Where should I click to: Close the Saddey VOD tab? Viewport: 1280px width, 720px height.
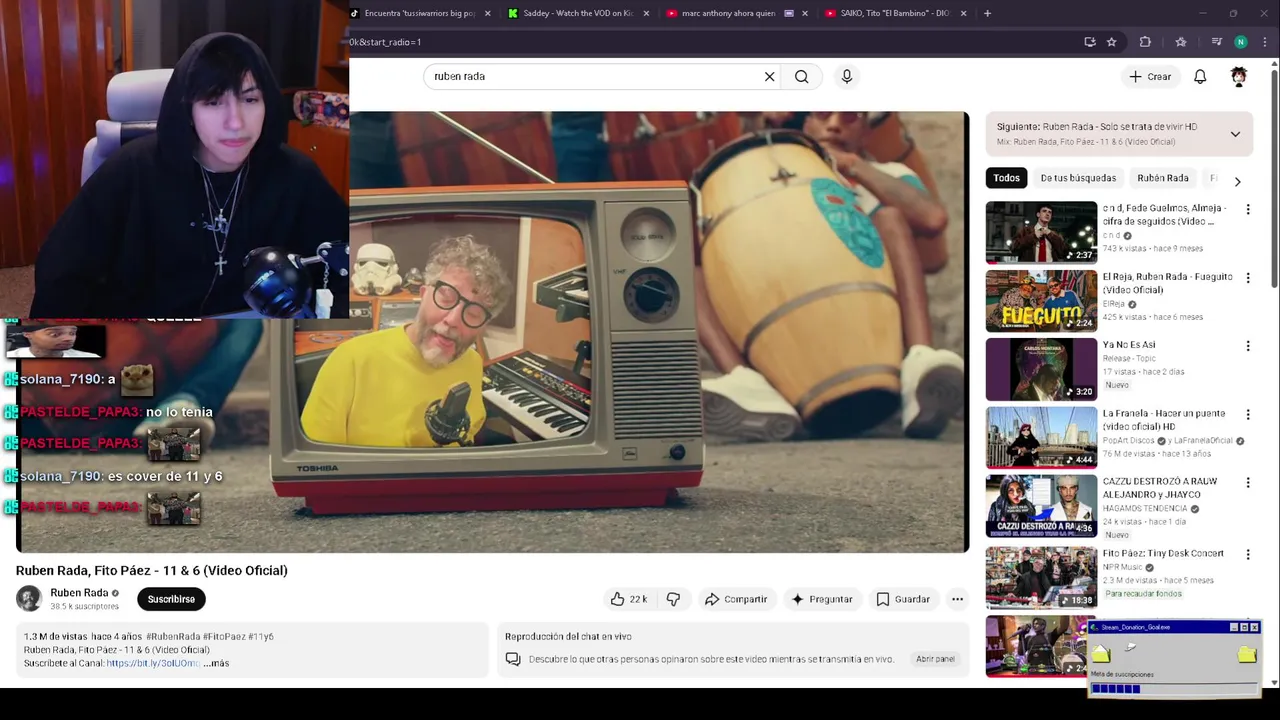click(646, 13)
